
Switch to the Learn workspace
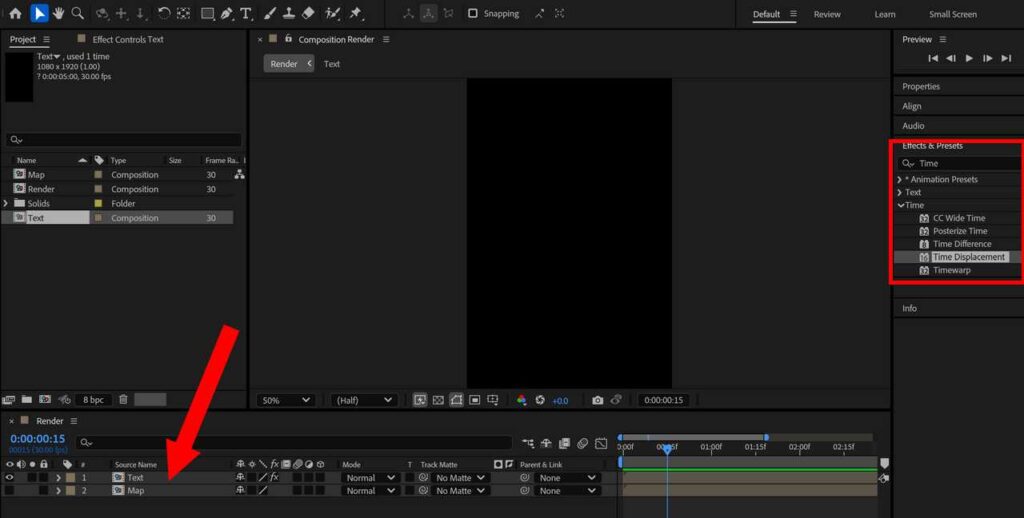885,14
